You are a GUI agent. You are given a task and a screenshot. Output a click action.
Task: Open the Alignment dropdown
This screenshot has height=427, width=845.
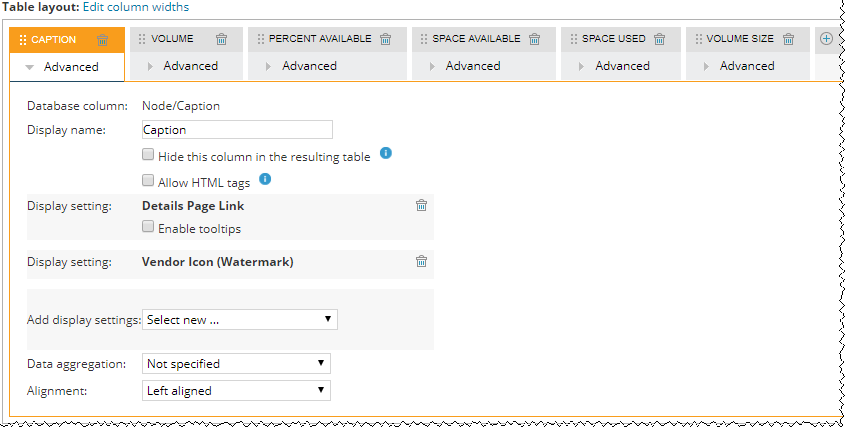tap(237, 390)
